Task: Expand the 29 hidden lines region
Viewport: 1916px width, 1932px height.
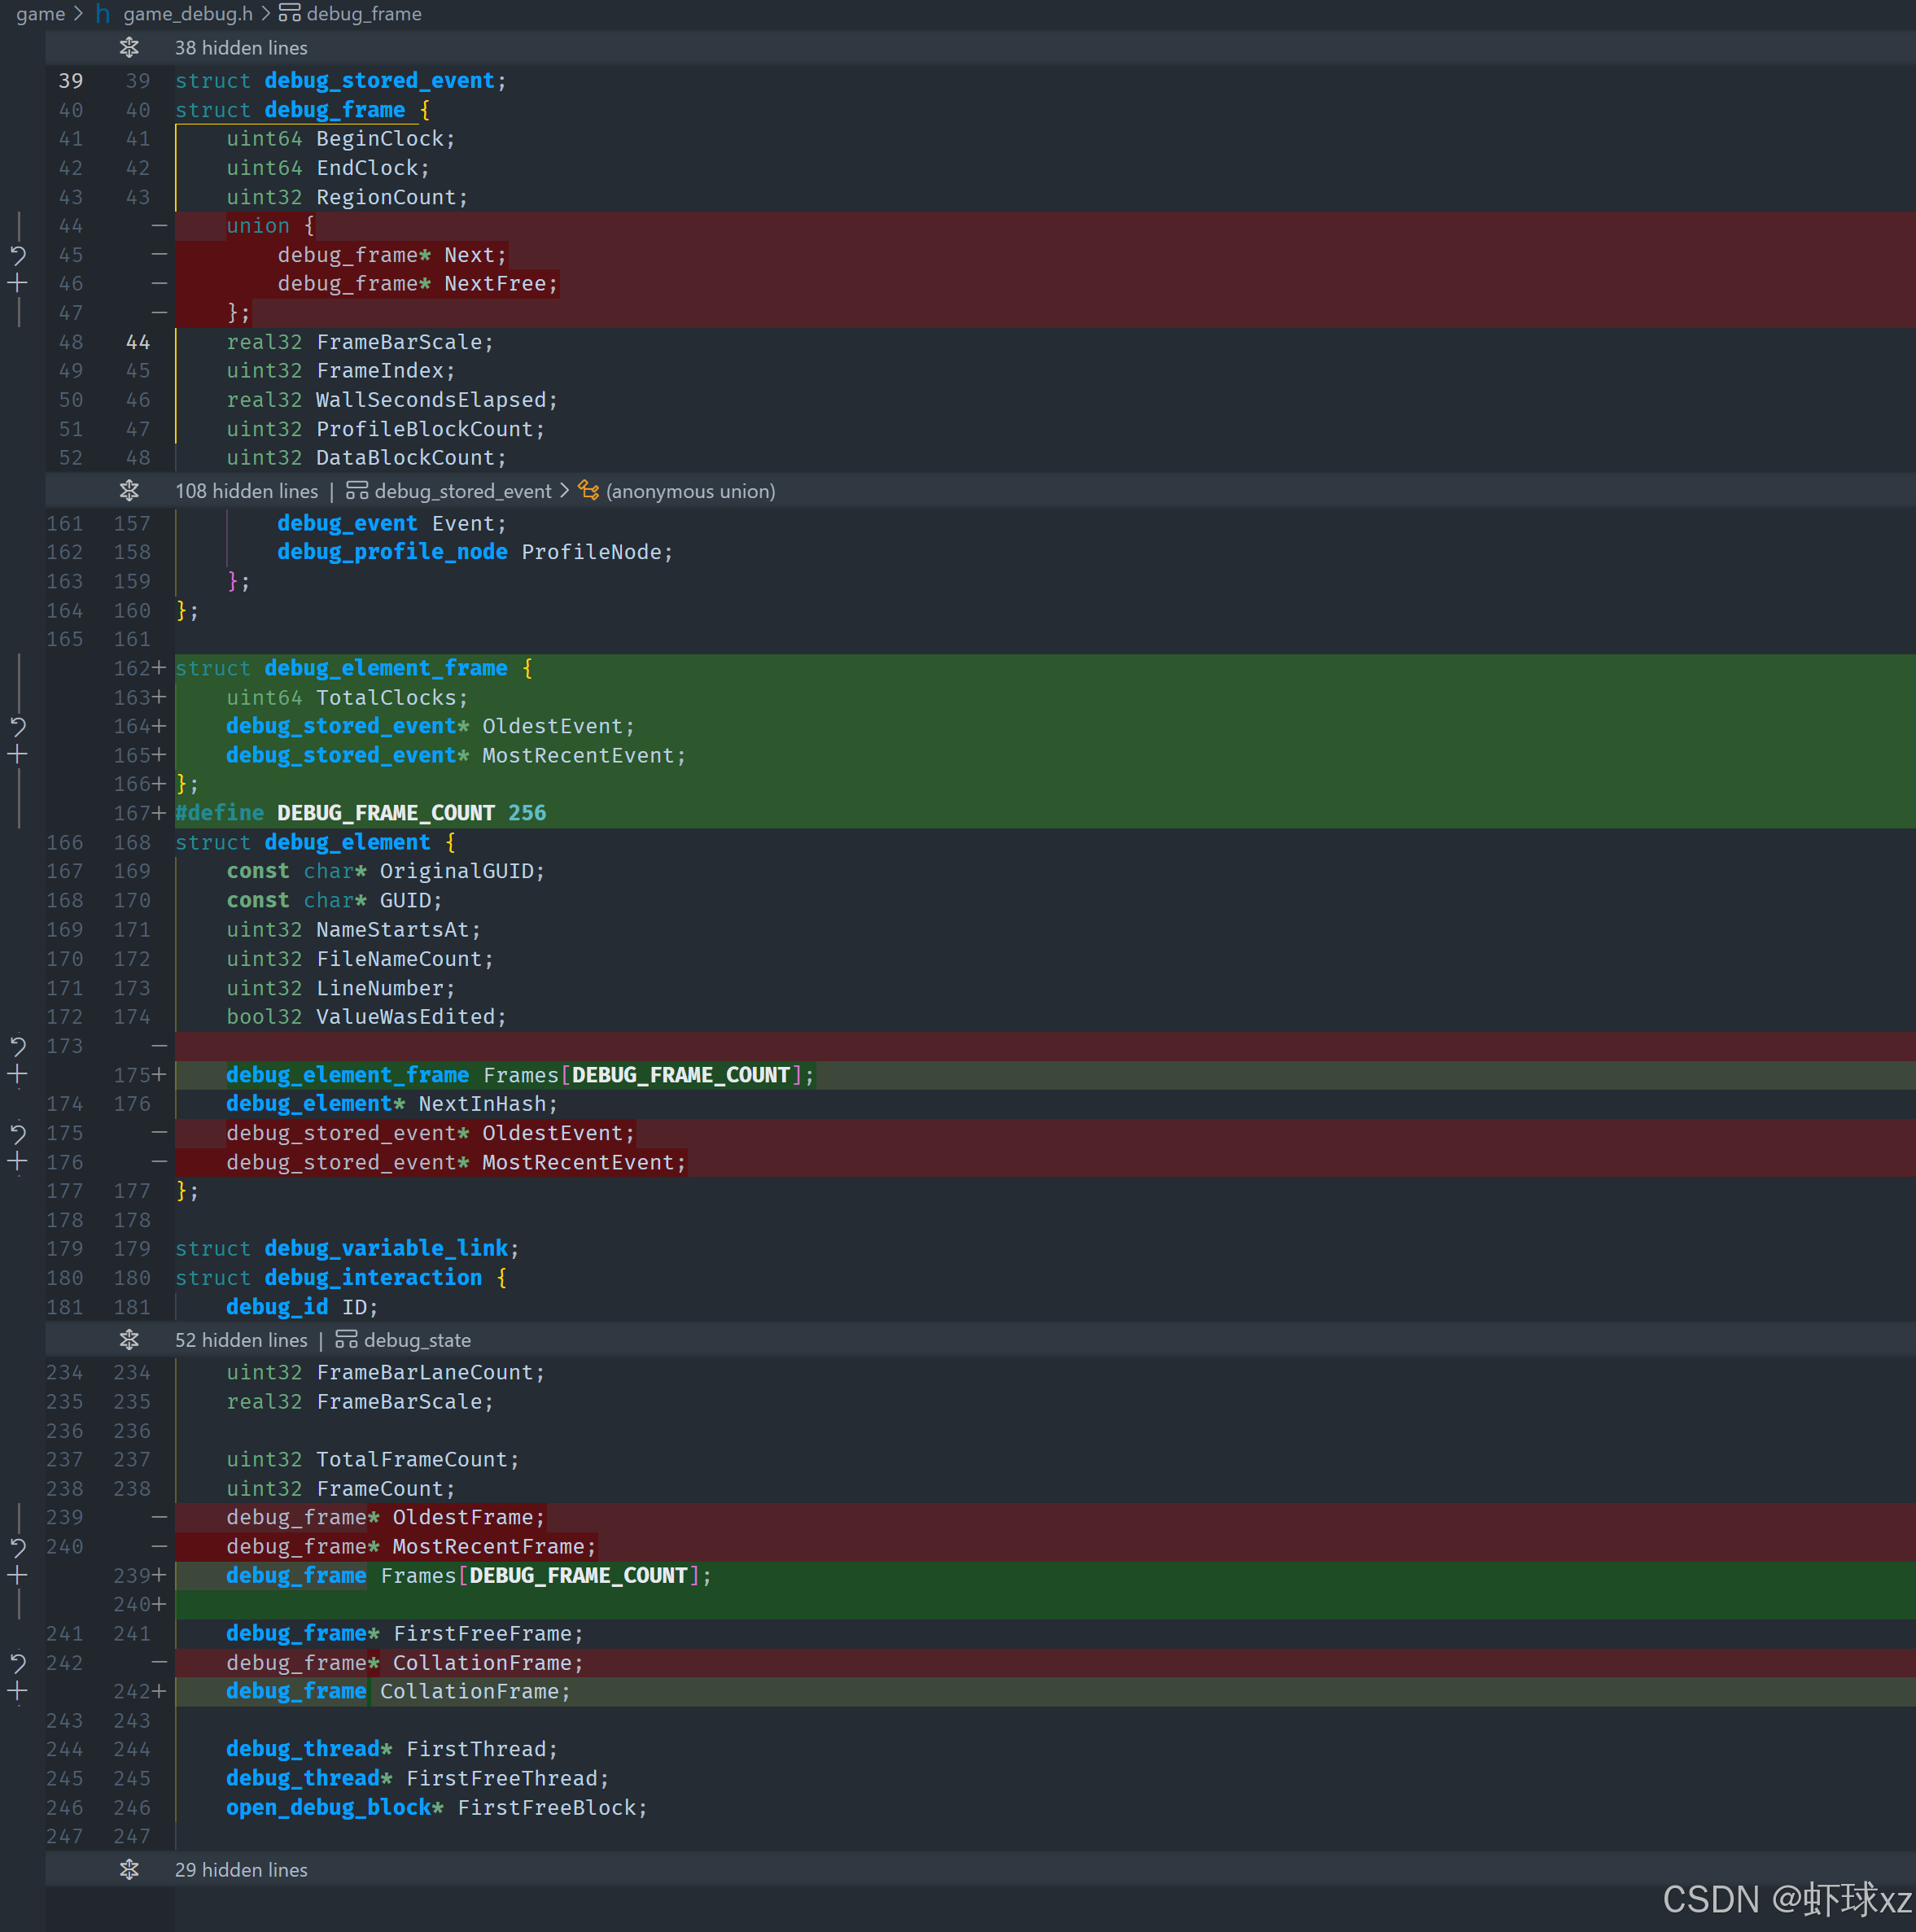Action: point(129,1870)
